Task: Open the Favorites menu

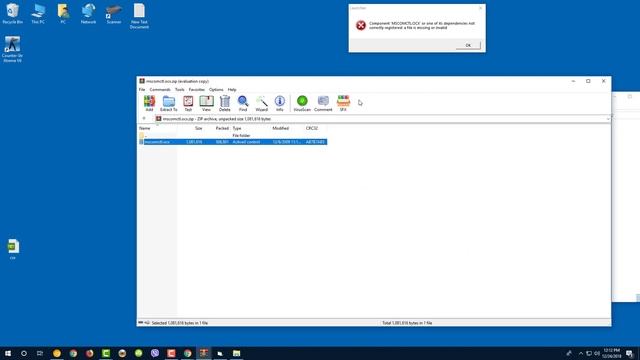Action: click(196, 89)
